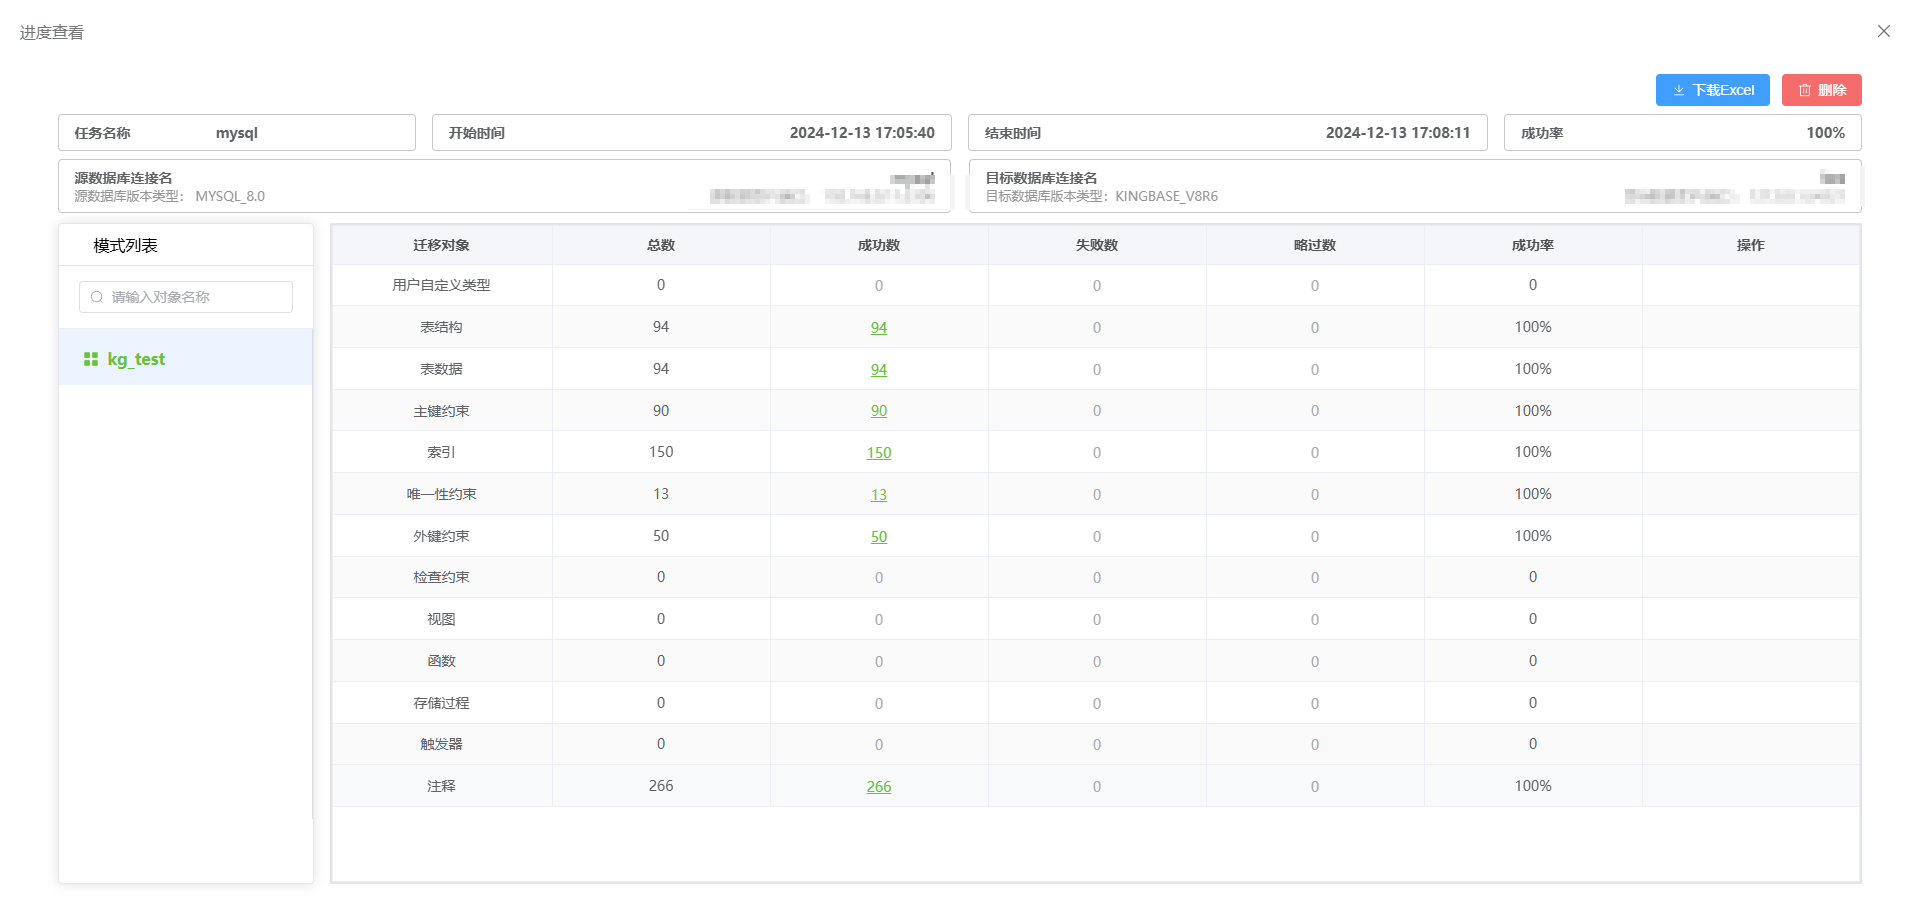Open the table structure success count 94
1920x919 pixels.
878,328
